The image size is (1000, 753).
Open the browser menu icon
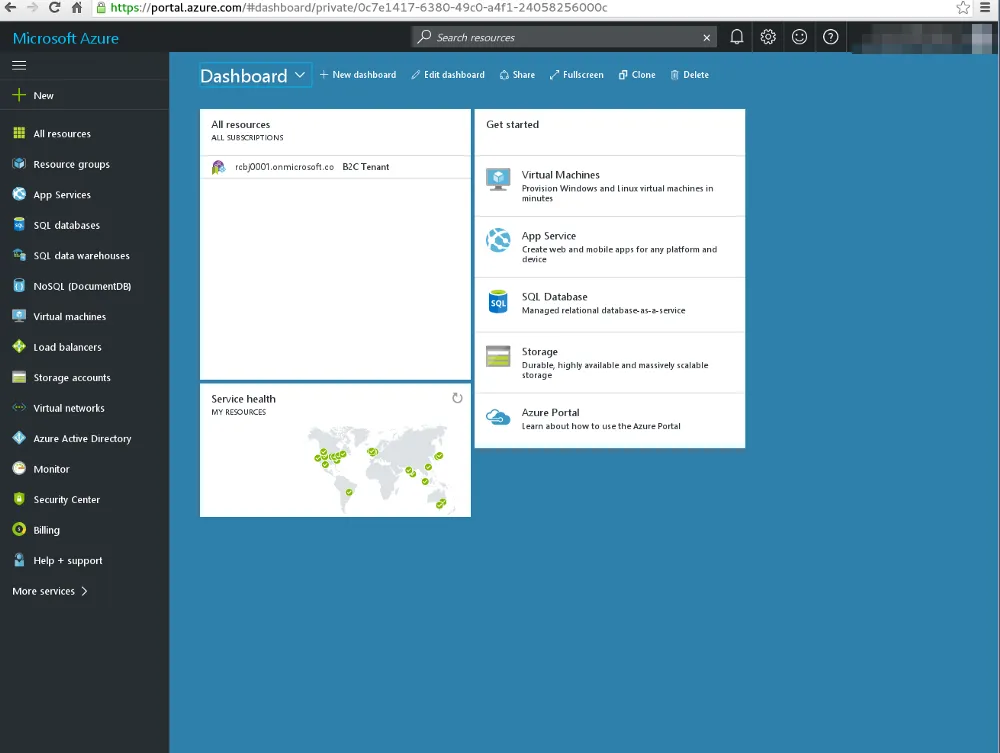(x=985, y=8)
